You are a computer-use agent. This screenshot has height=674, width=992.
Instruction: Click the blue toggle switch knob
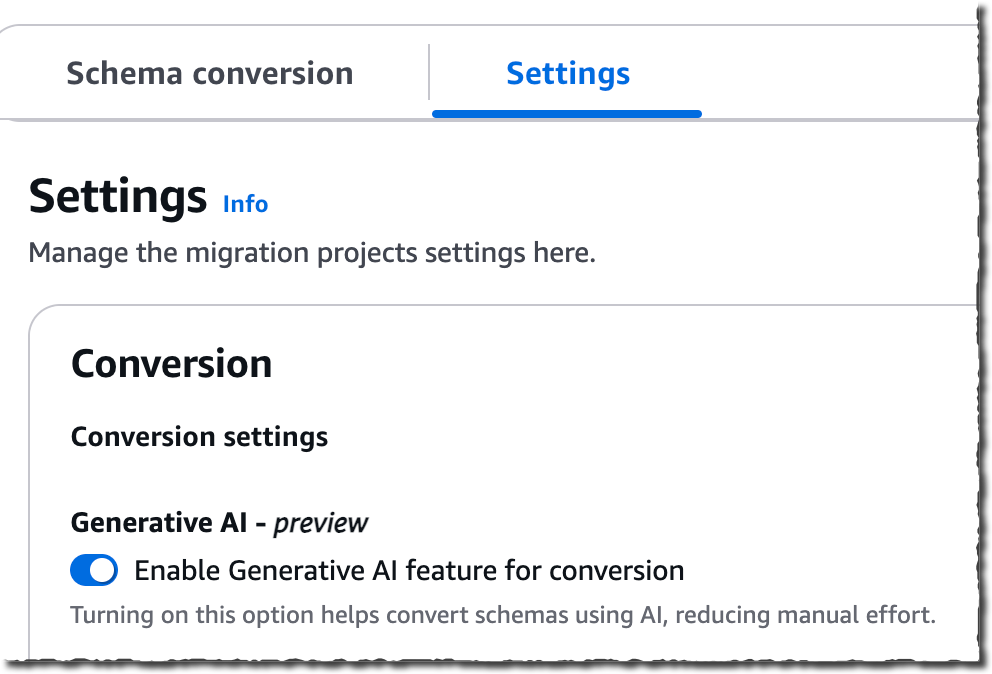[x=103, y=570]
